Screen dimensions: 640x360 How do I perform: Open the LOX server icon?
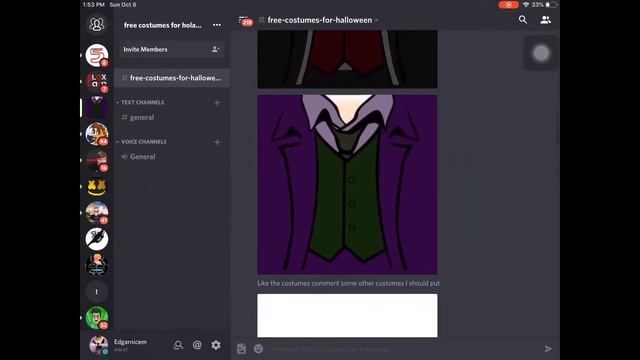97,81
